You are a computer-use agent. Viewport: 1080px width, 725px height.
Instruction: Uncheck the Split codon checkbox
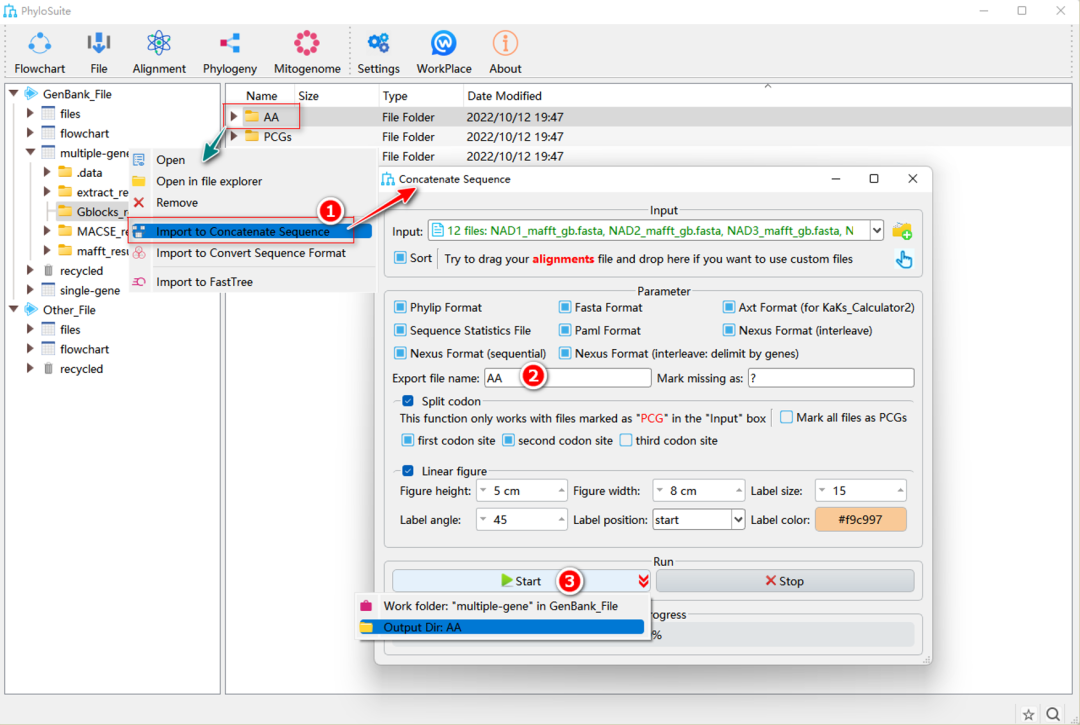click(x=408, y=401)
